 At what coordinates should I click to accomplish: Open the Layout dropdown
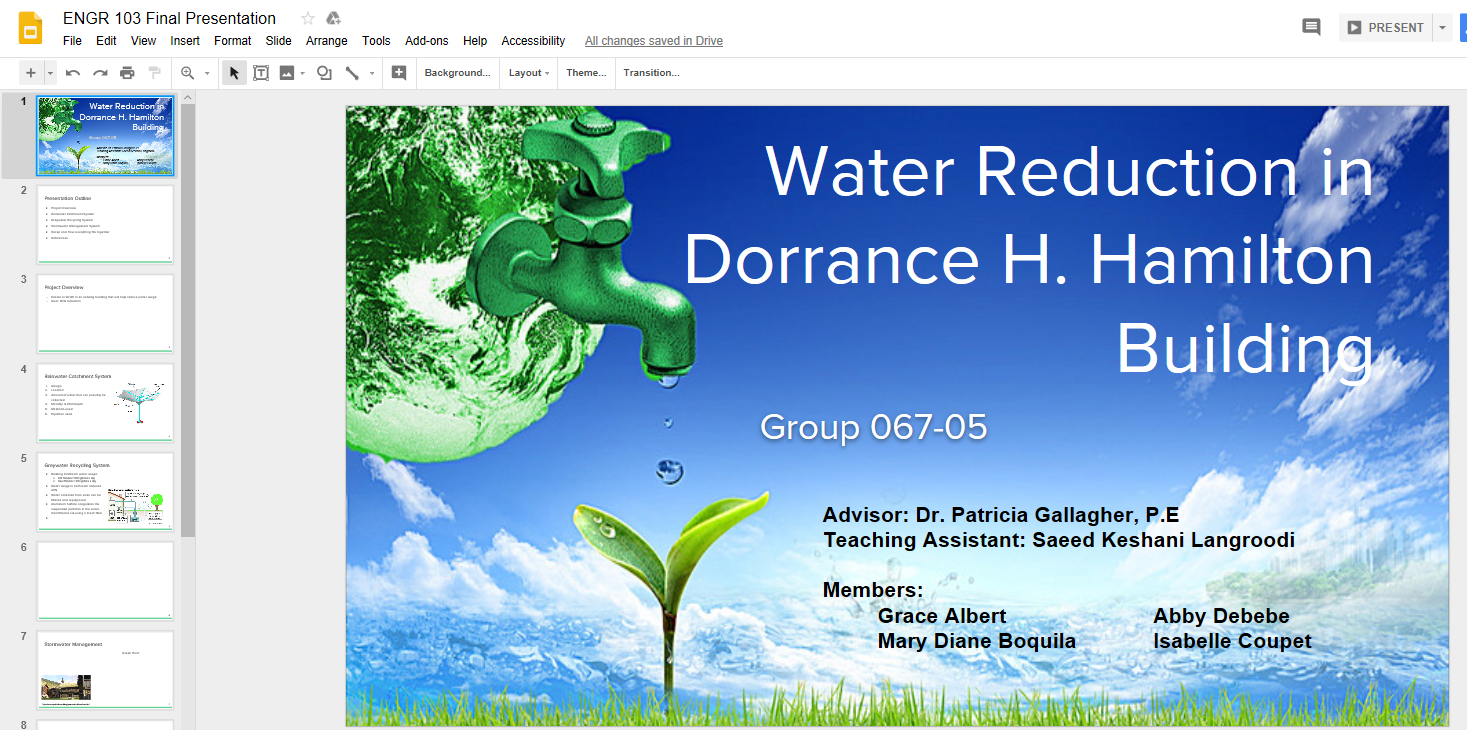click(530, 73)
